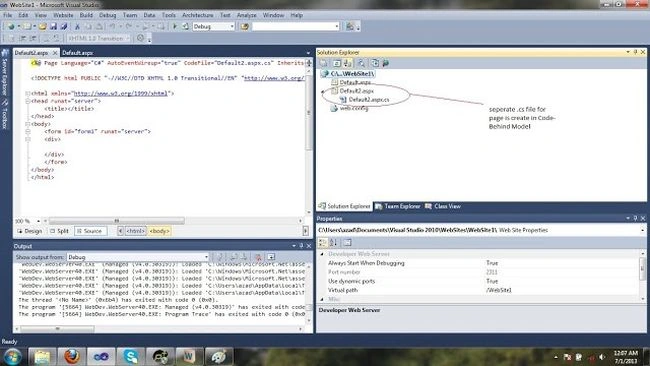Screen dimensions: 650x366
Task: Switch to Split view
Action: (59, 231)
